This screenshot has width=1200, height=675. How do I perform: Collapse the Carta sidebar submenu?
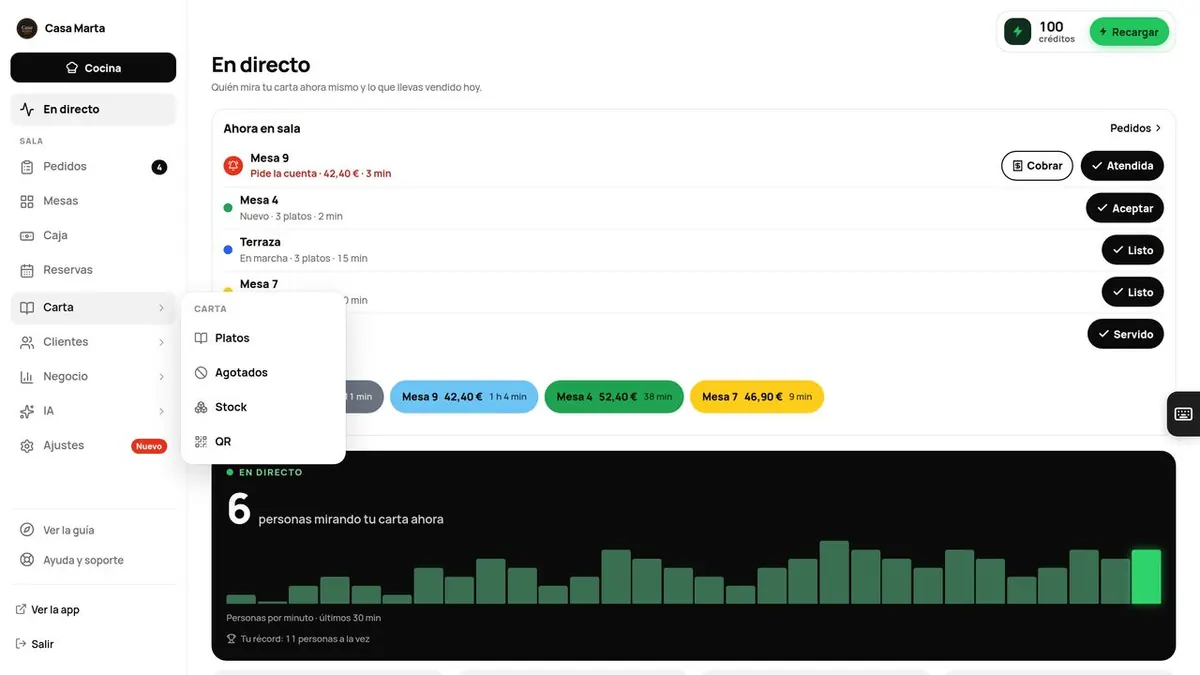point(93,308)
